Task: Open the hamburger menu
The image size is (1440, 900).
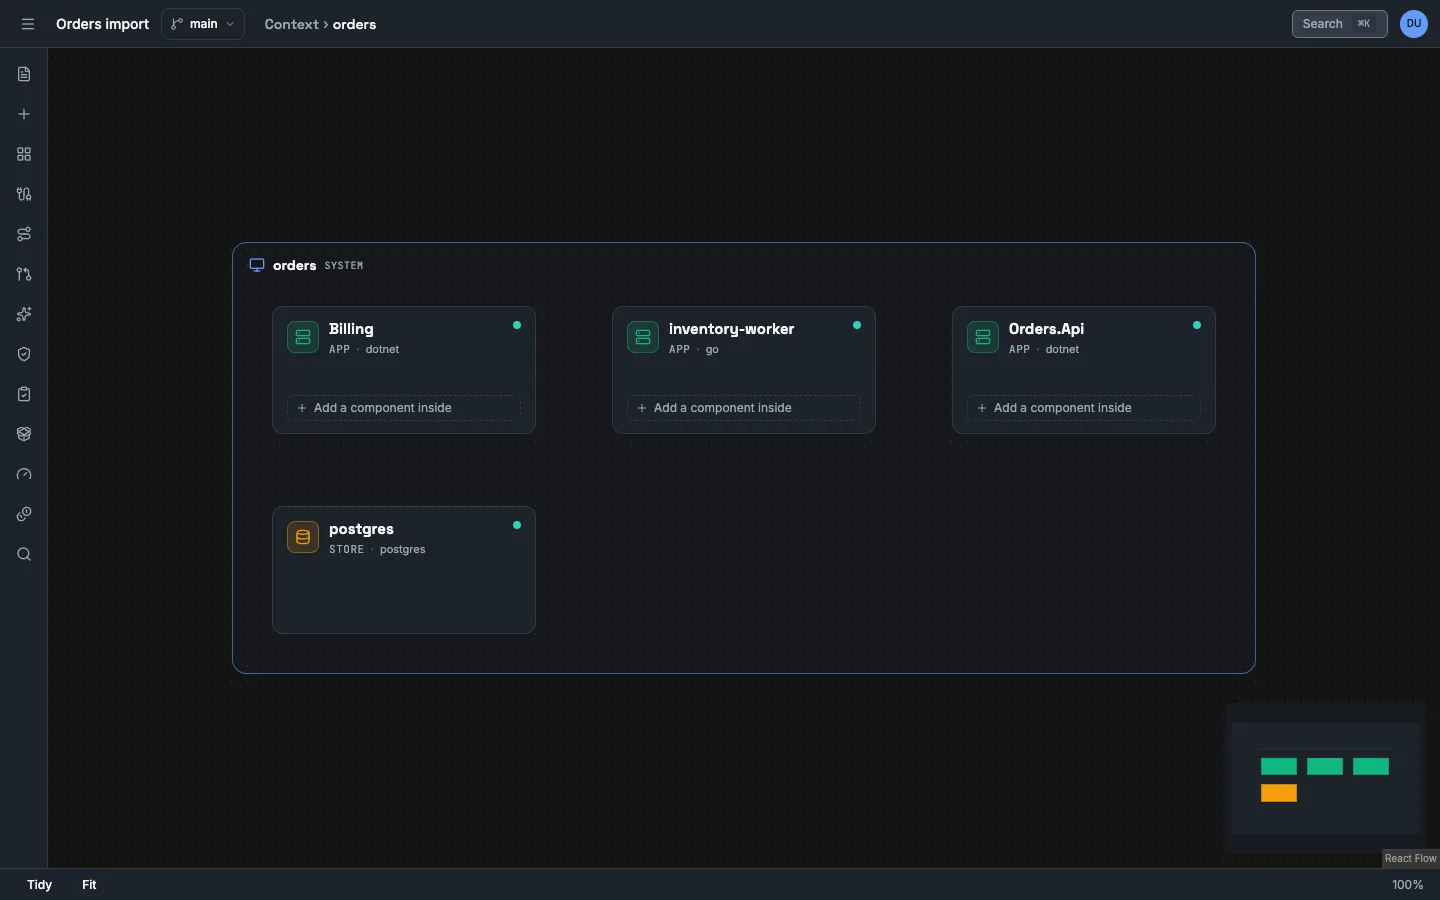Action: [28, 24]
